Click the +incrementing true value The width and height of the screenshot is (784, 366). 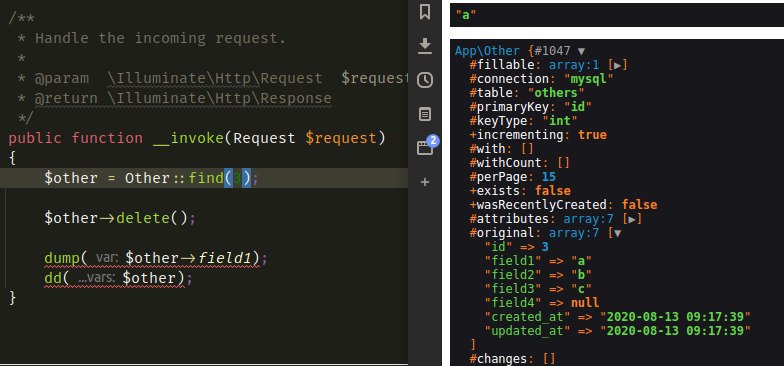coord(592,135)
